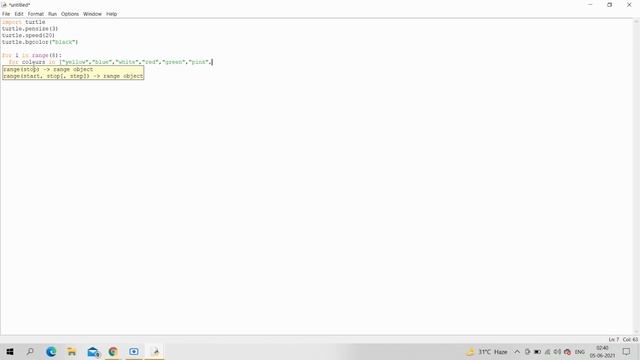640x360 pixels.
Task: Open the Window menu
Action: (92, 14)
